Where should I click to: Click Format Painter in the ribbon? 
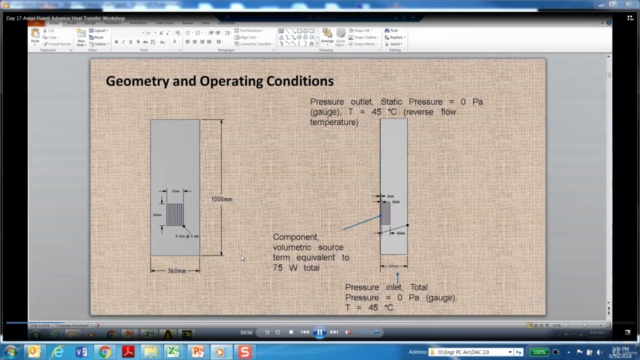tap(57, 44)
